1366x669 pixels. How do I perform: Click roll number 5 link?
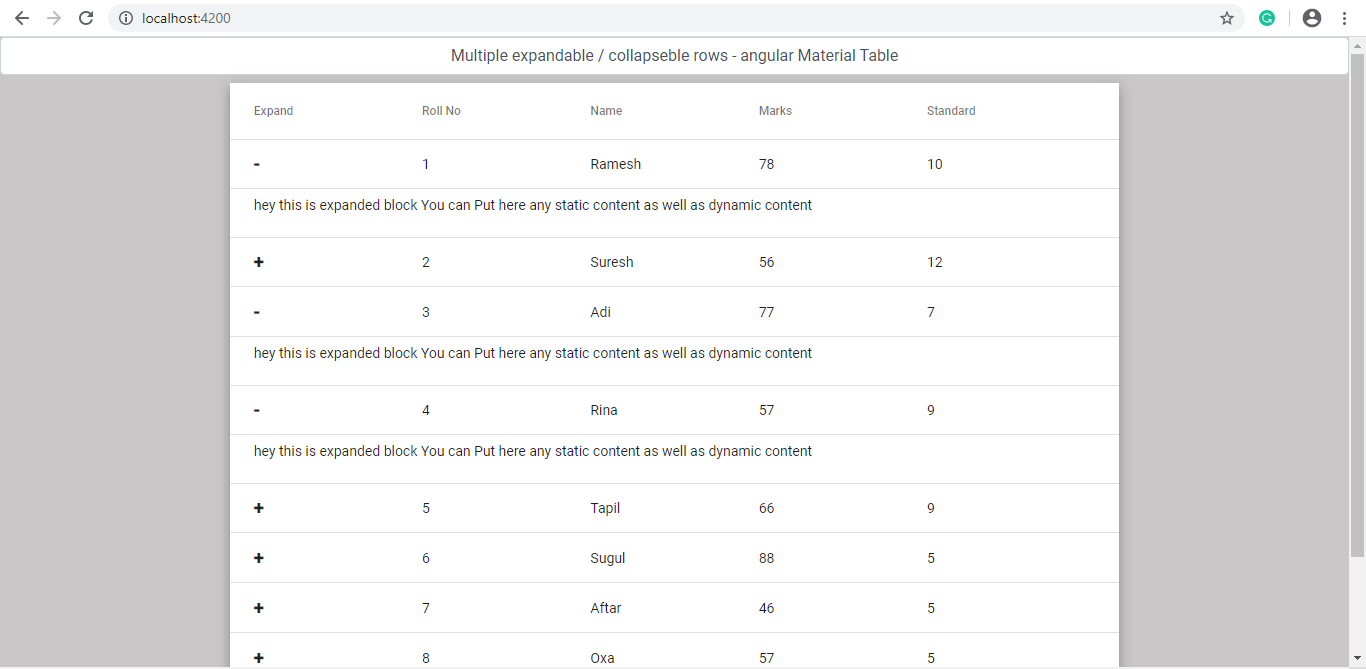[425, 507]
